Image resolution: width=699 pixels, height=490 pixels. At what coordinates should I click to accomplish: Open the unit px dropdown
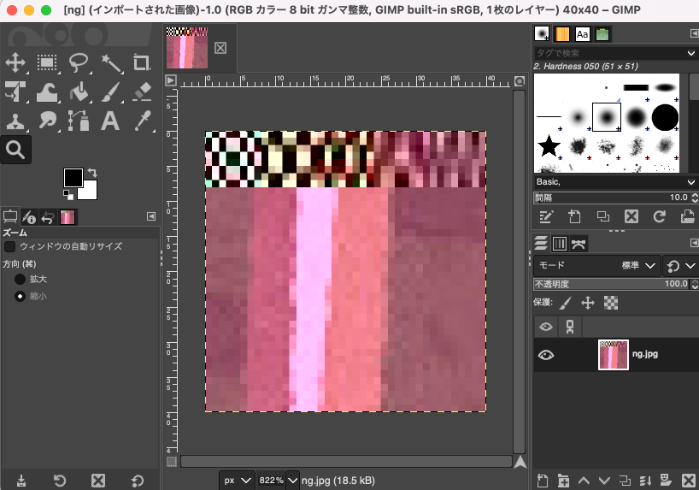pos(237,480)
